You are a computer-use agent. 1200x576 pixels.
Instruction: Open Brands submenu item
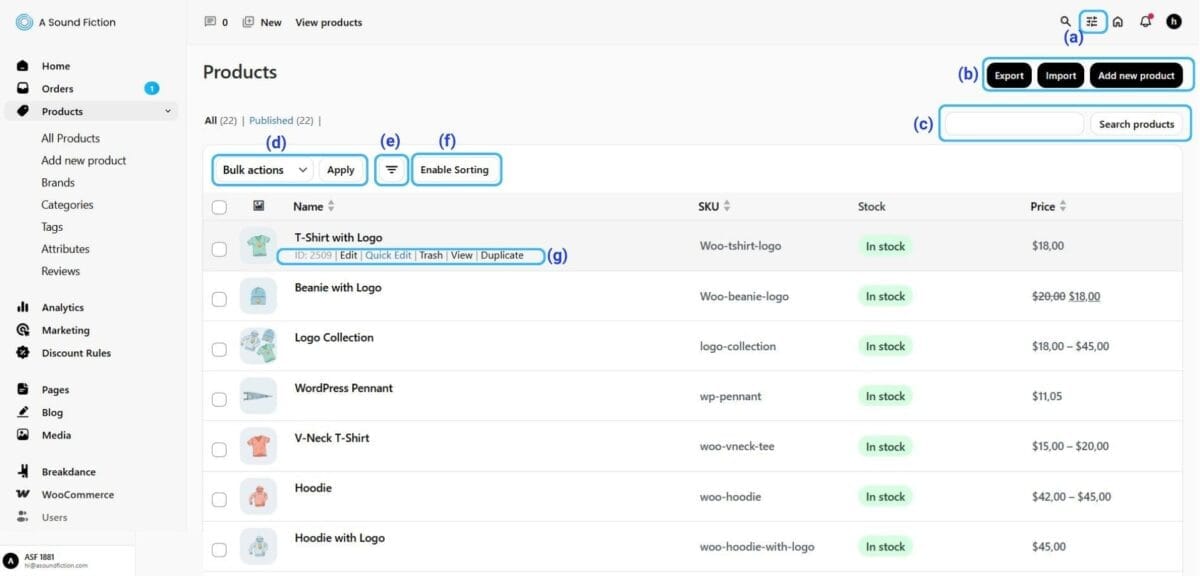(x=58, y=182)
